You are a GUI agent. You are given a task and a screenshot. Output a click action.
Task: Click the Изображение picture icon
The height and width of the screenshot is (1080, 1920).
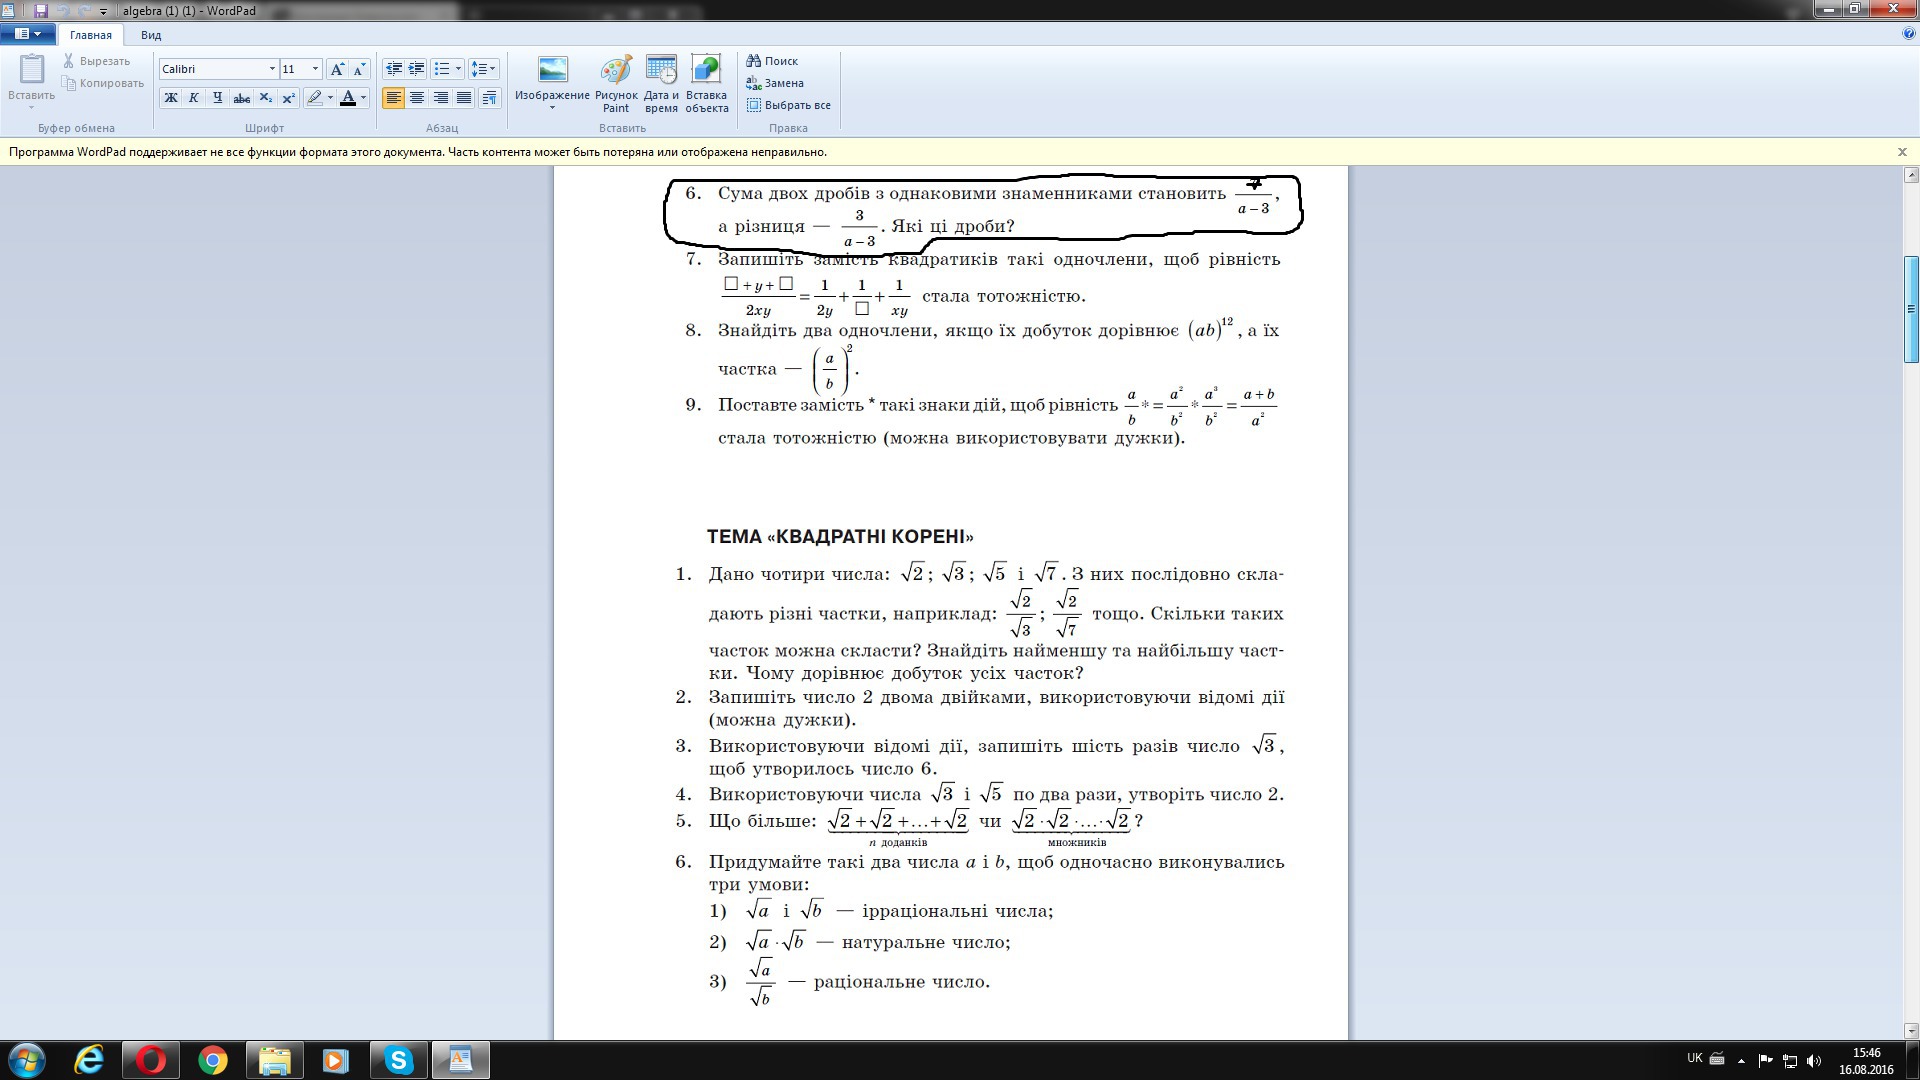tap(552, 70)
